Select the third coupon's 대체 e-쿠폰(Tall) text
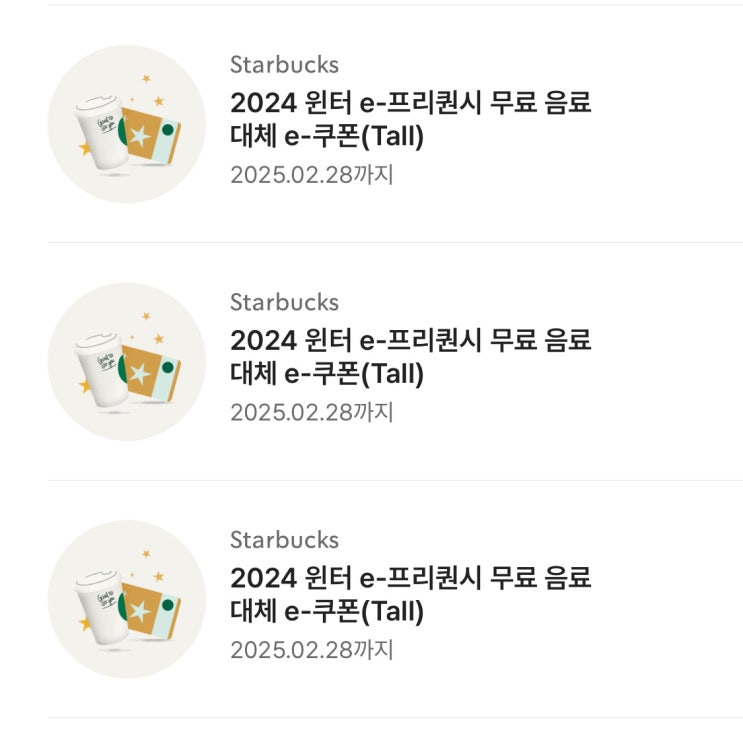Viewport: 743px width, 734px height. 327,612
